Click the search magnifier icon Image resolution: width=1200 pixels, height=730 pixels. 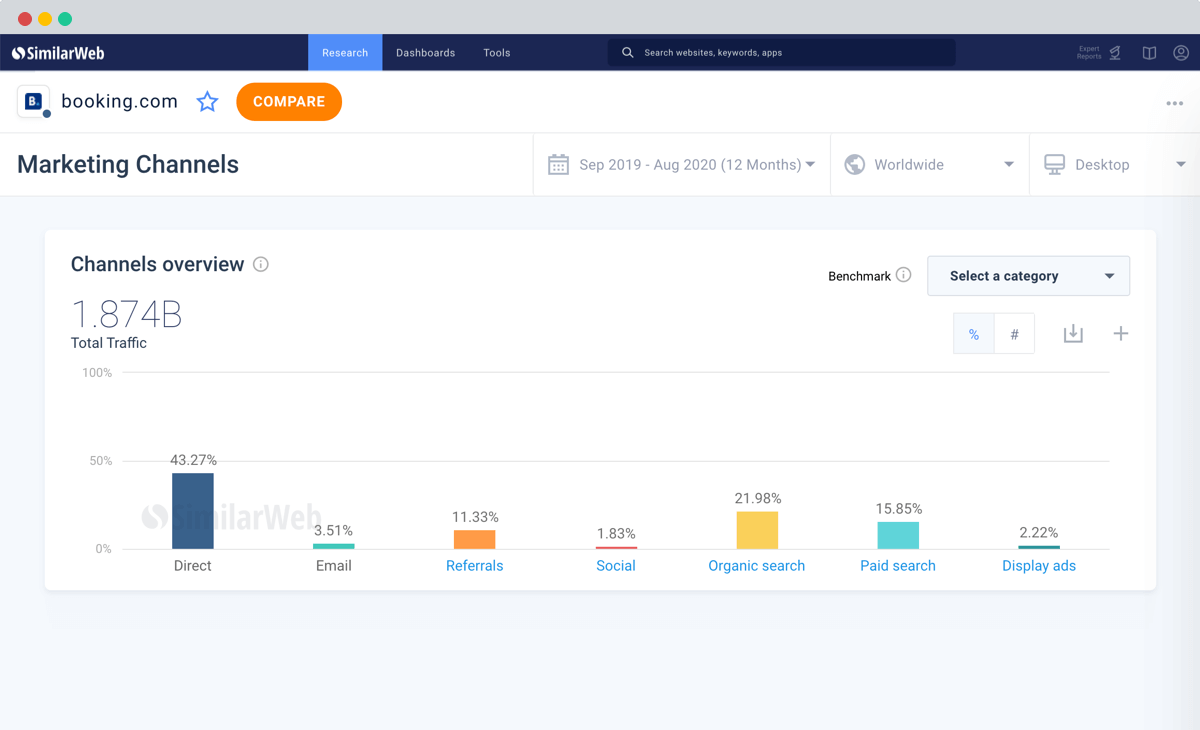[627, 53]
